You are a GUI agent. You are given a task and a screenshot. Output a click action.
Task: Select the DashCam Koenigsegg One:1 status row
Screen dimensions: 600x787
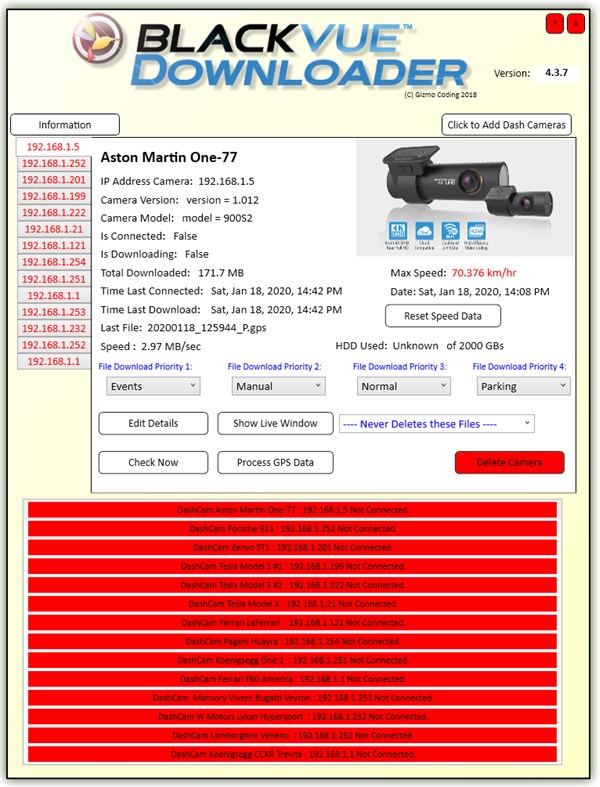pyautogui.click(x=292, y=661)
